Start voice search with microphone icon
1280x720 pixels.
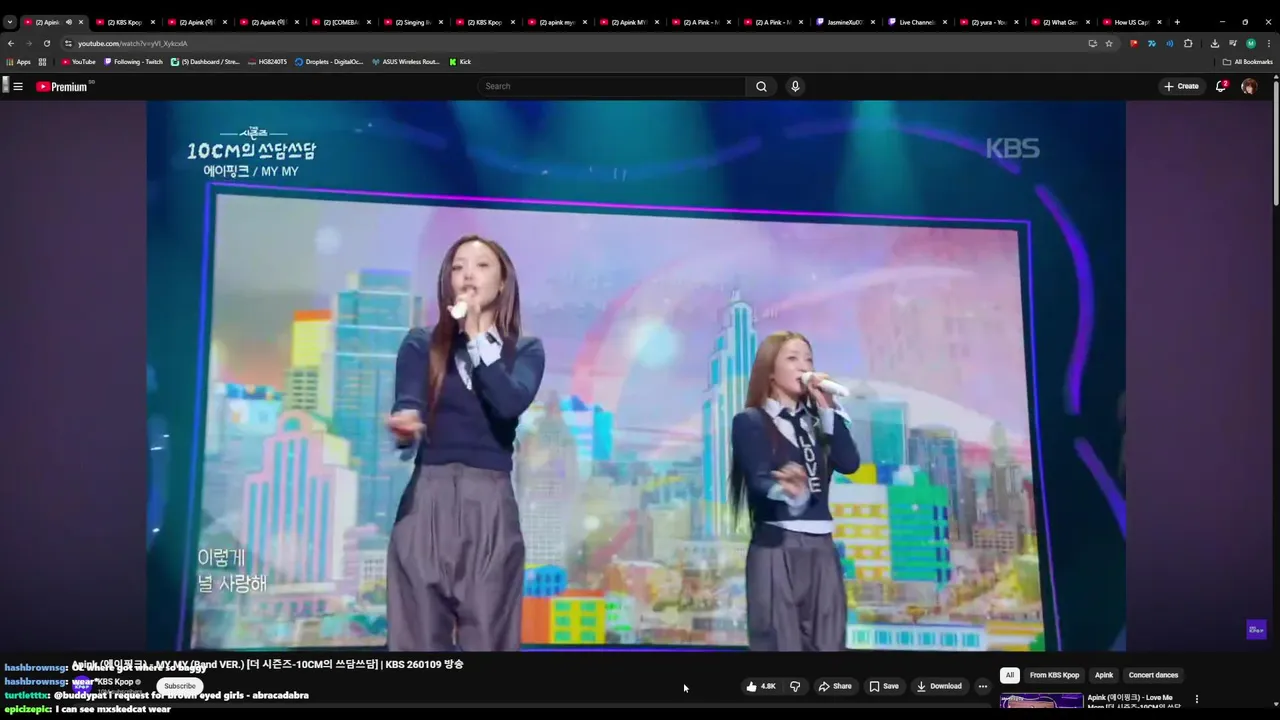click(795, 86)
